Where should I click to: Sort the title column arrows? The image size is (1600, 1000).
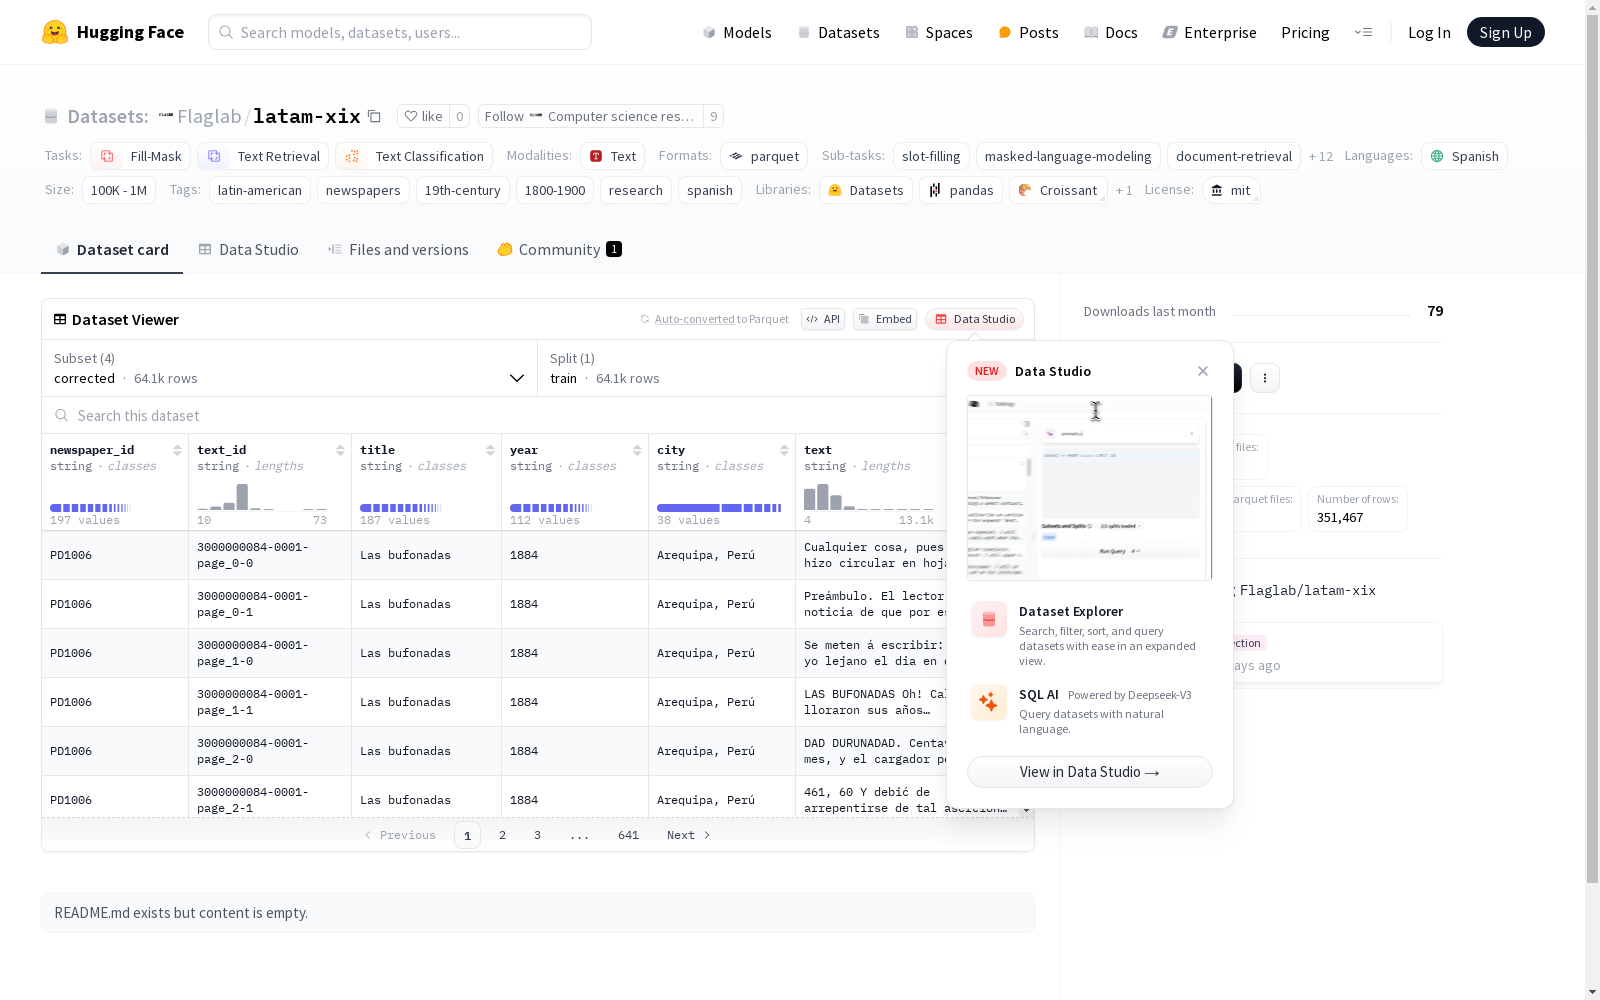(x=490, y=450)
